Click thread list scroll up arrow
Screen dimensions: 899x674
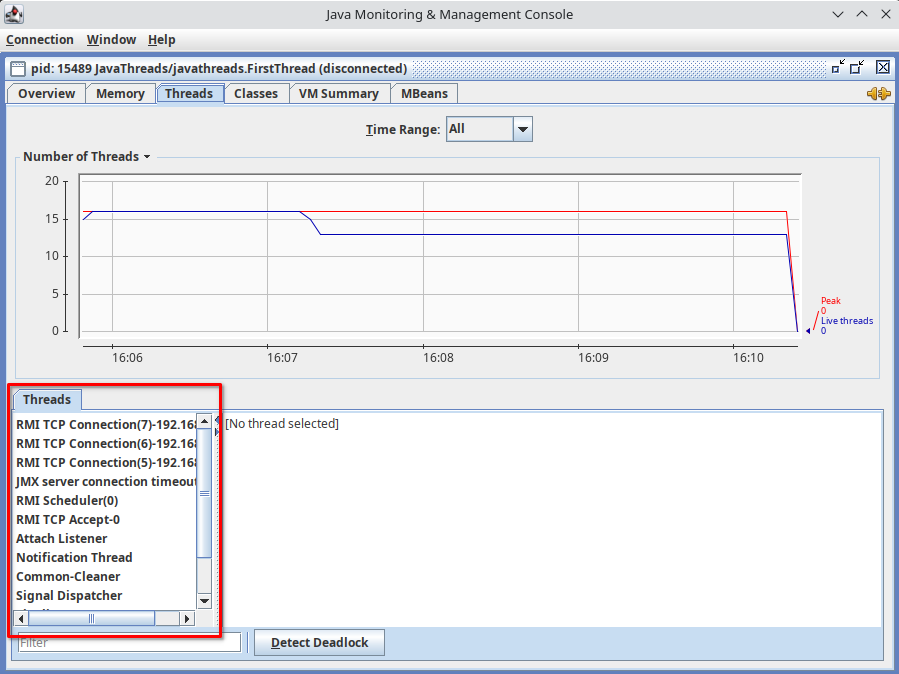[204, 421]
